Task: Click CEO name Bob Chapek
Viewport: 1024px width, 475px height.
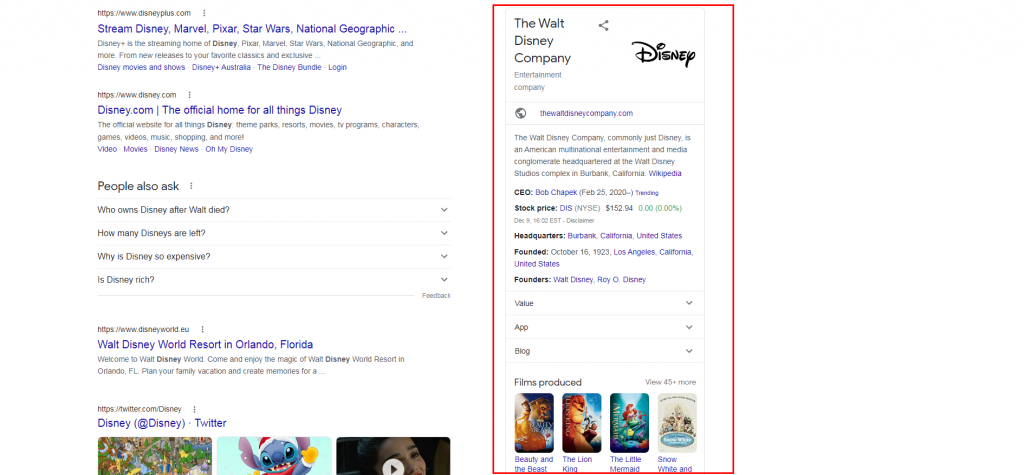Action: [x=556, y=193]
